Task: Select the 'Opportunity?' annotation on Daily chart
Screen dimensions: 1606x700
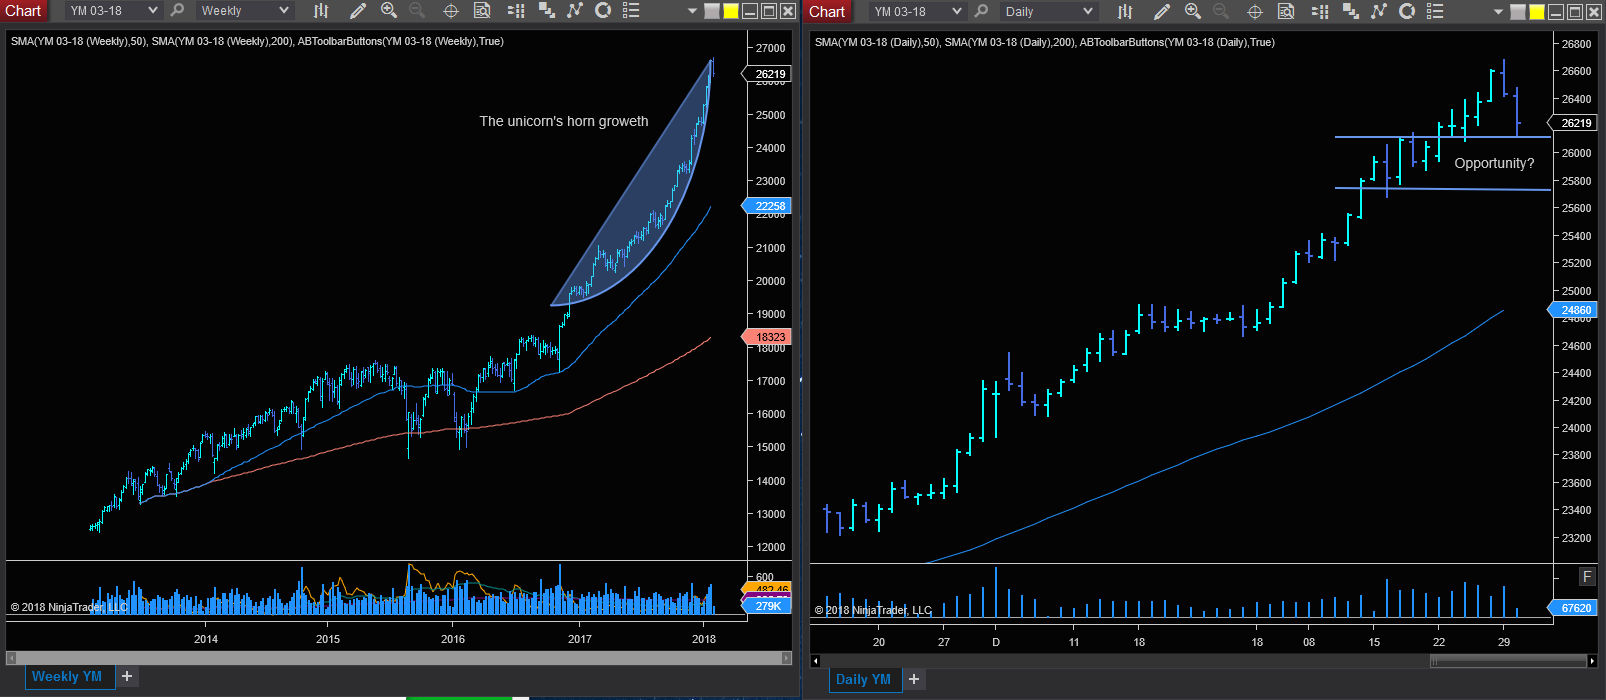Action: [x=1494, y=163]
